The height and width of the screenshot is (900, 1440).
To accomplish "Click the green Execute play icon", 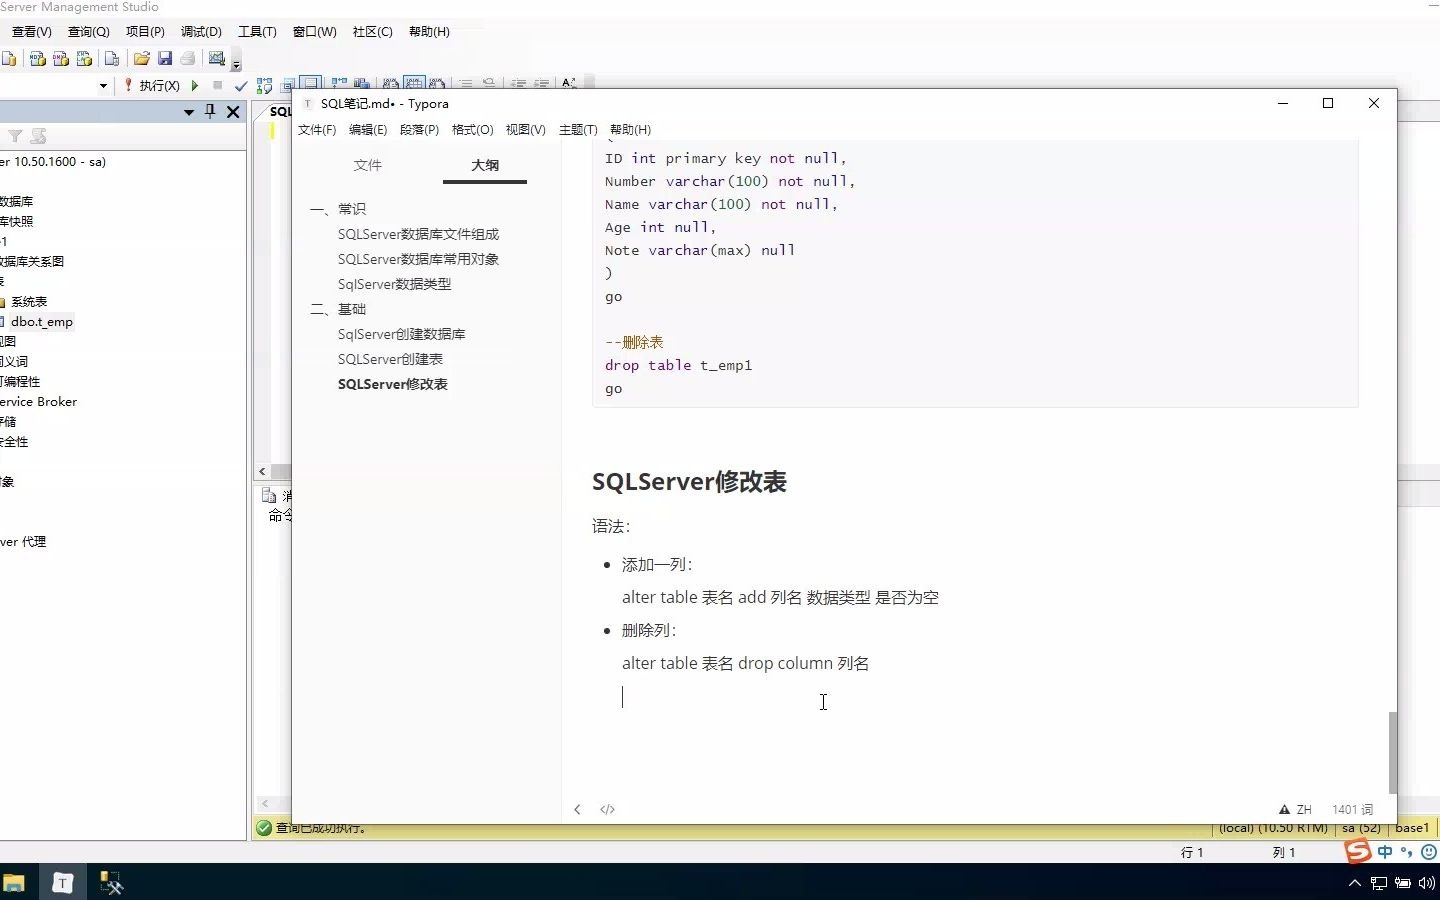I will (x=195, y=86).
